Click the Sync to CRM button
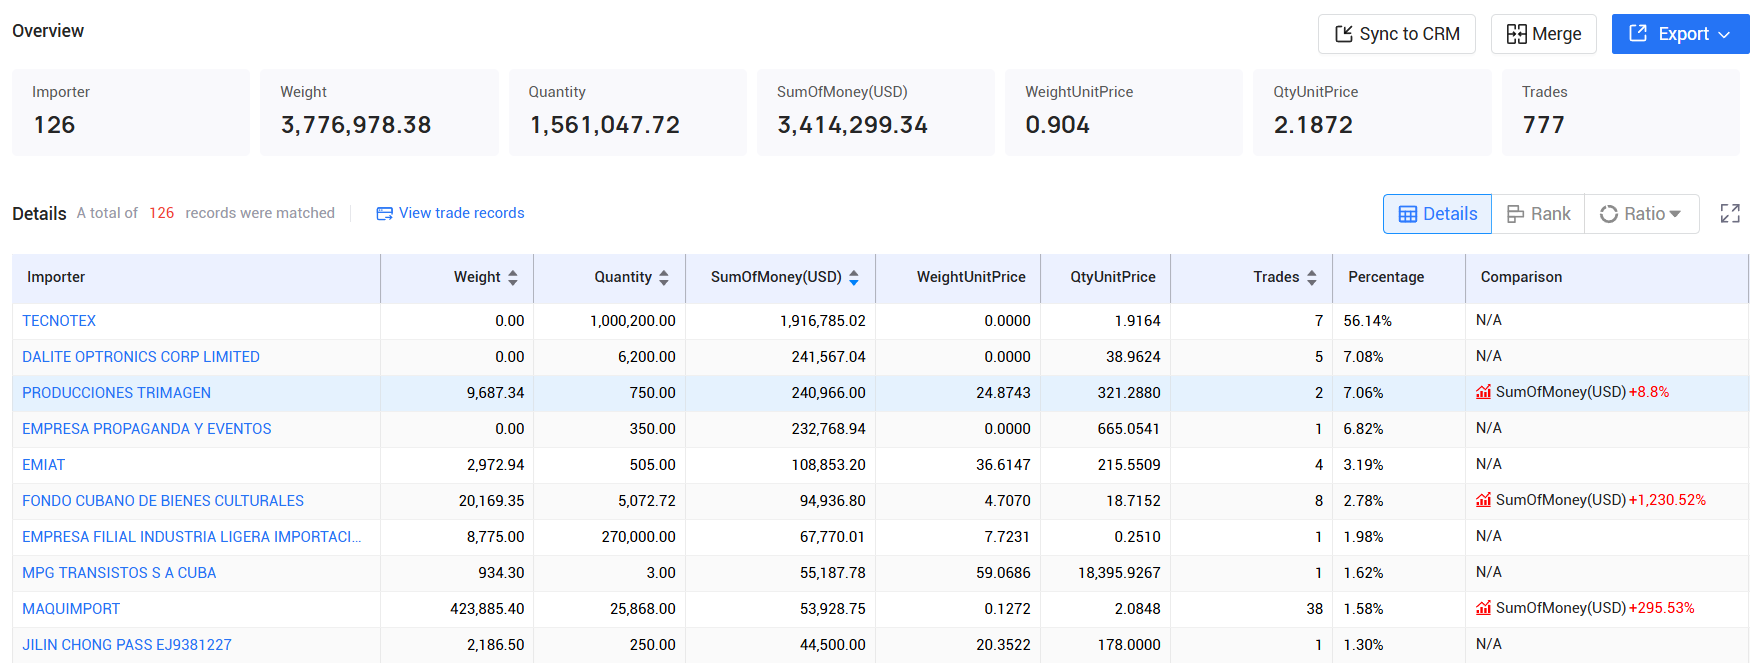1756x663 pixels. point(1396,34)
